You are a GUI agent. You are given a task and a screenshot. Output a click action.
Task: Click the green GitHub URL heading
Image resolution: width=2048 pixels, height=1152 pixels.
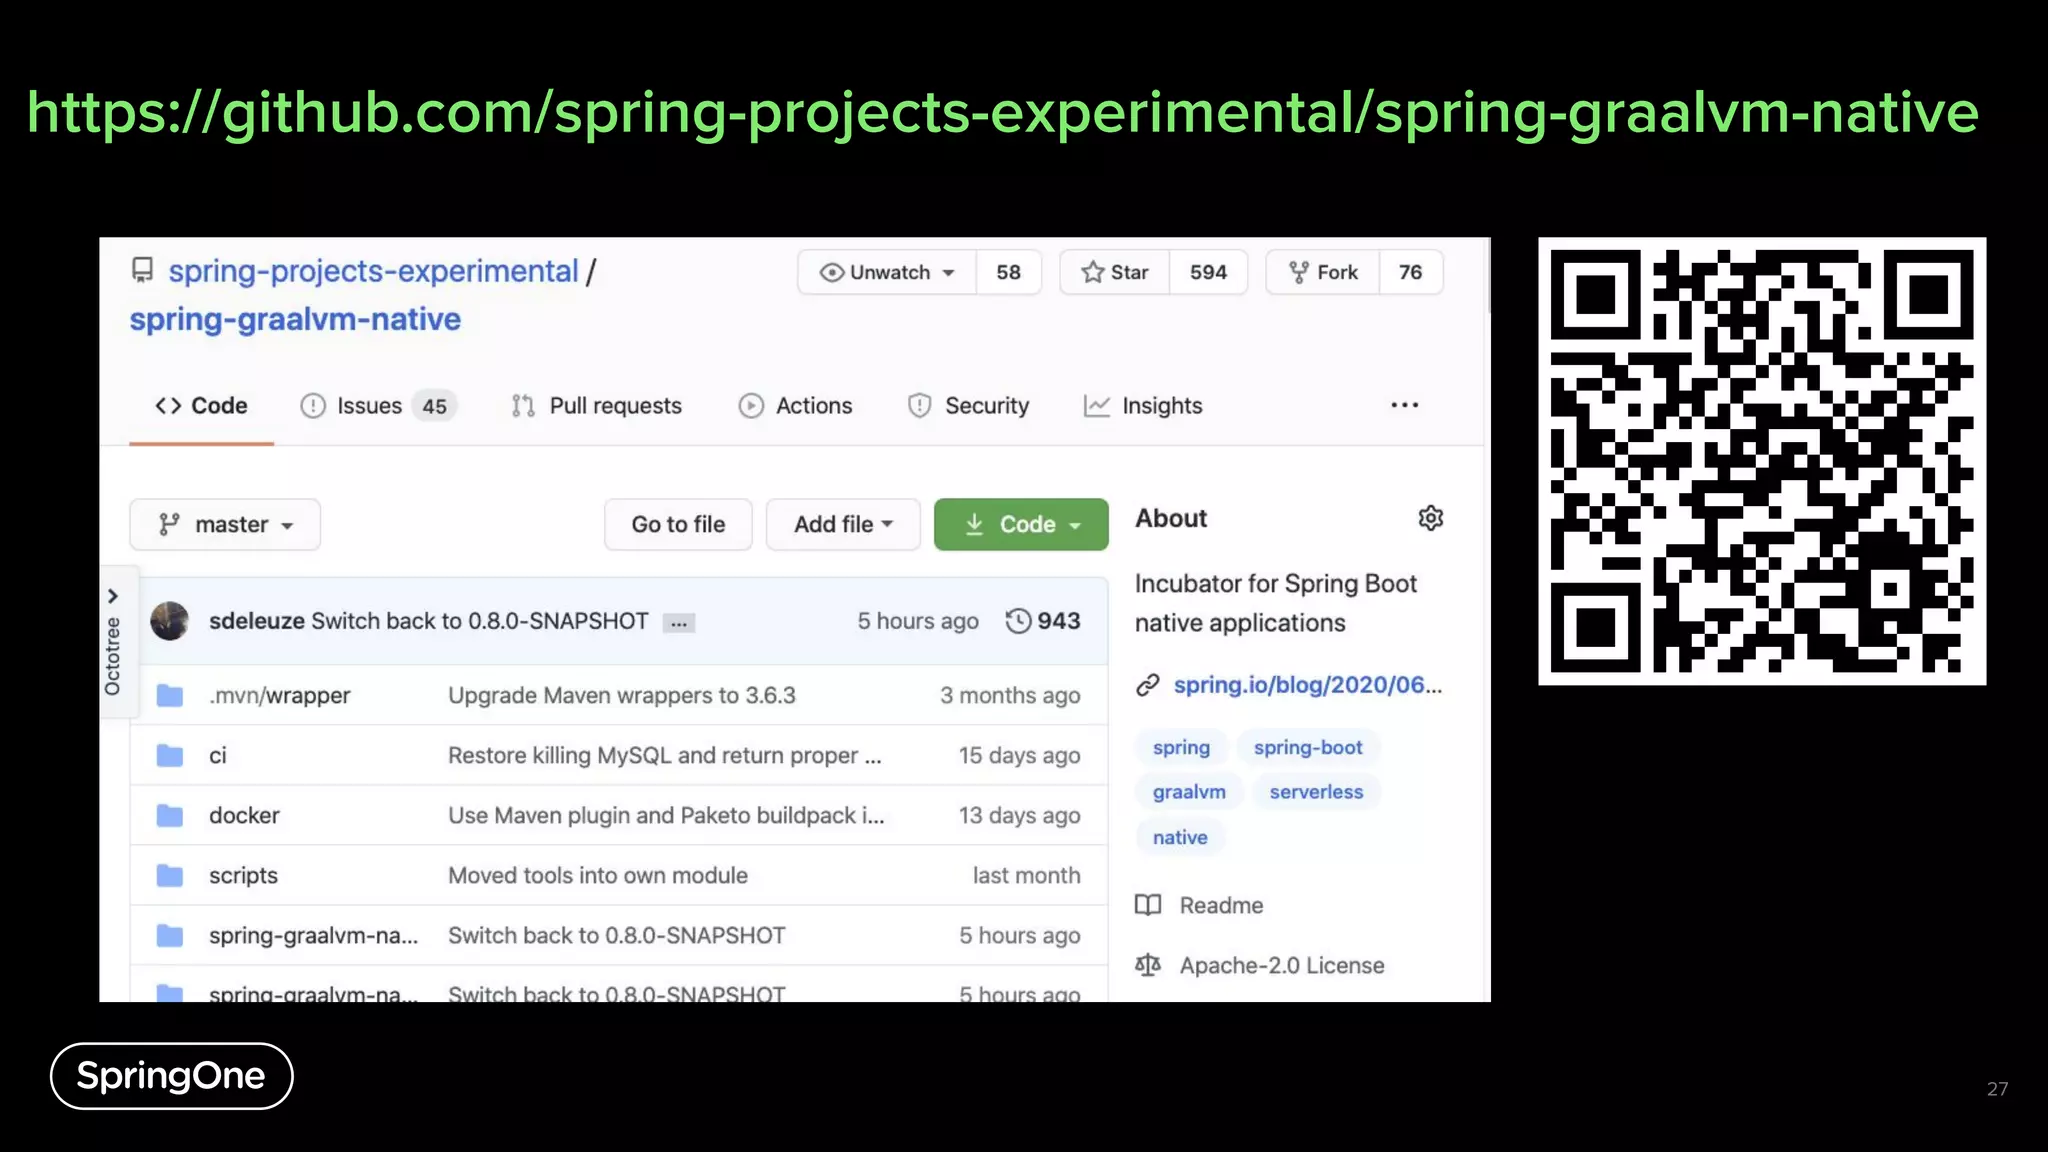[x=1002, y=112]
